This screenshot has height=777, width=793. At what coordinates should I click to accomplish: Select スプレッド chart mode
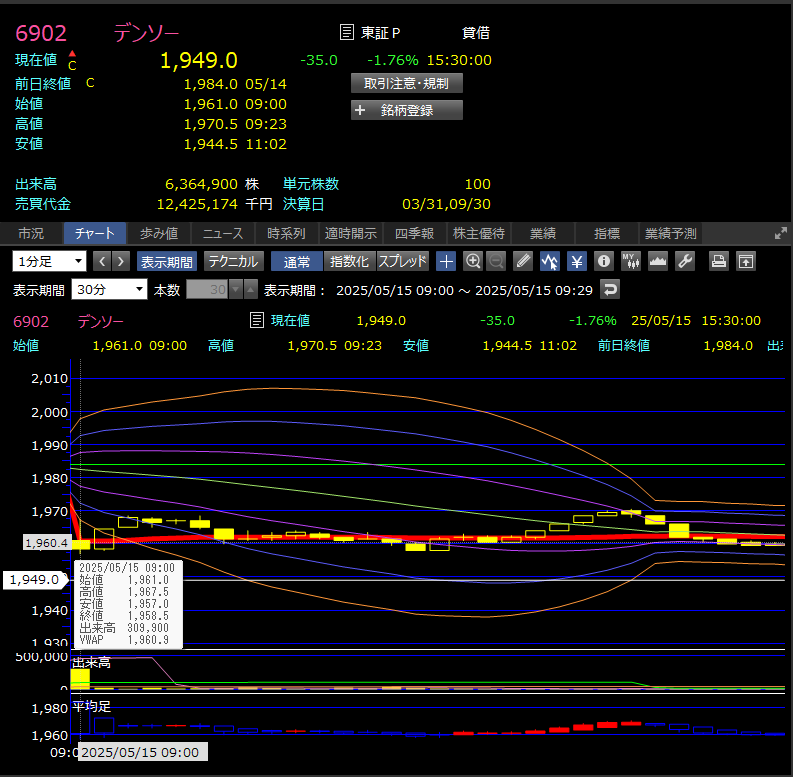[x=403, y=262]
